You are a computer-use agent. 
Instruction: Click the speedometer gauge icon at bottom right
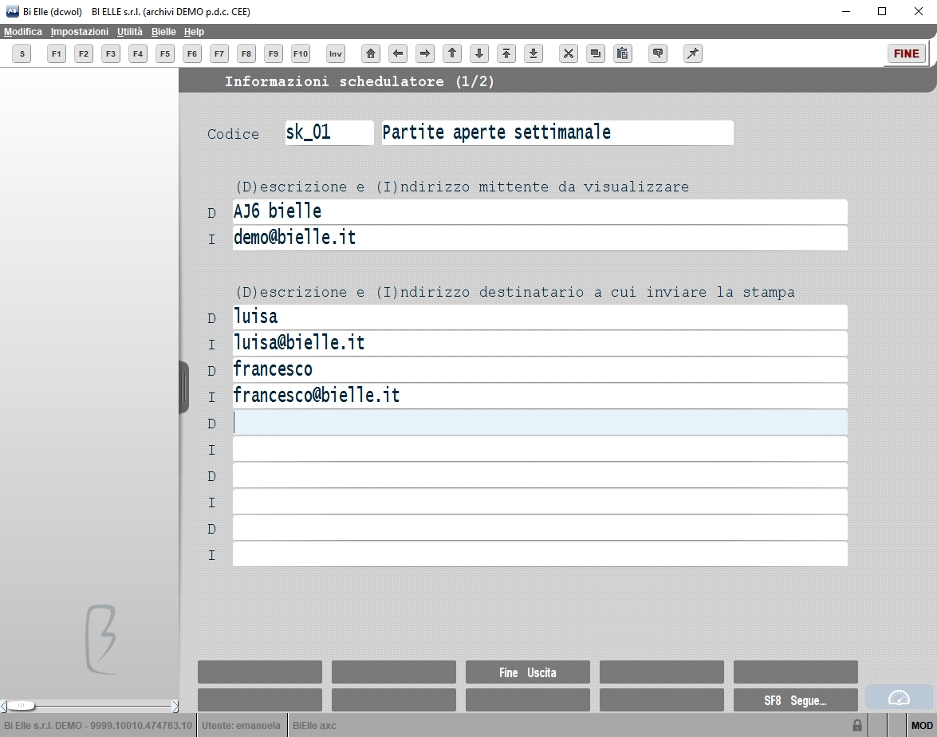coord(899,698)
